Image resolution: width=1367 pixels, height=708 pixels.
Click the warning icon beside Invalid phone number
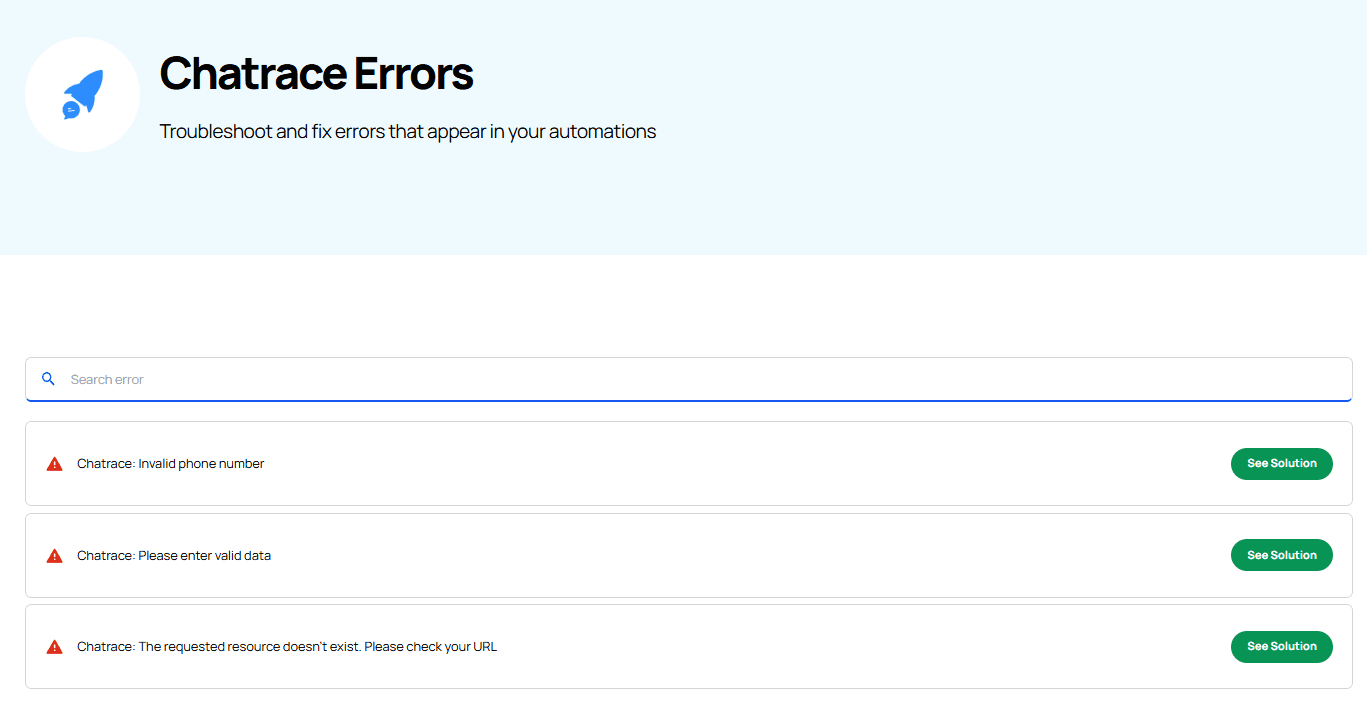coord(55,464)
